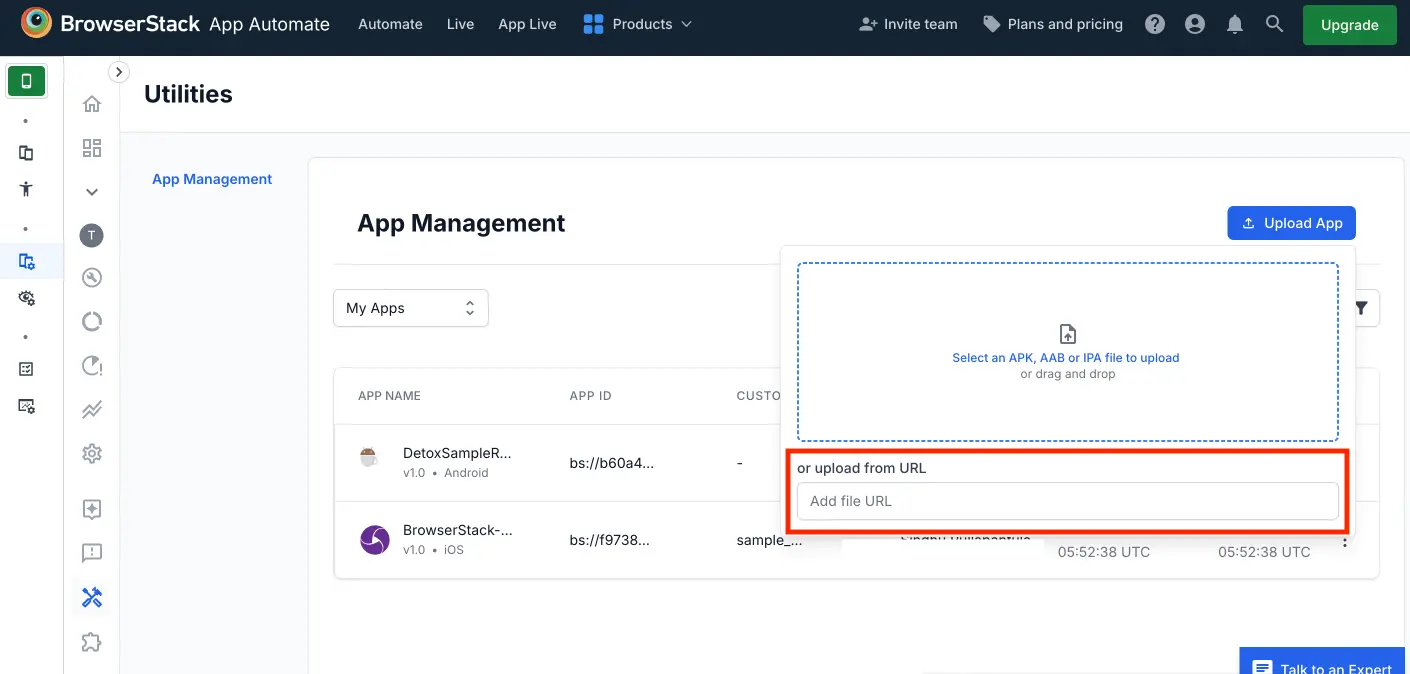Select the APK, AAB or IPA upload link
Image resolution: width=1410 pixels, height=674 pixels.
coord(1067,357)
